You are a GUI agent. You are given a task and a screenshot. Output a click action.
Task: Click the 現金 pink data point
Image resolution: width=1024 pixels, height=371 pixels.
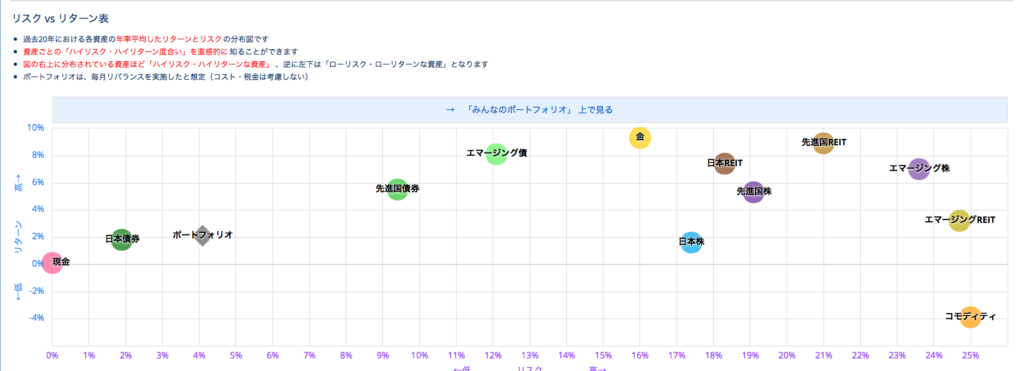[x=52, y=263]
